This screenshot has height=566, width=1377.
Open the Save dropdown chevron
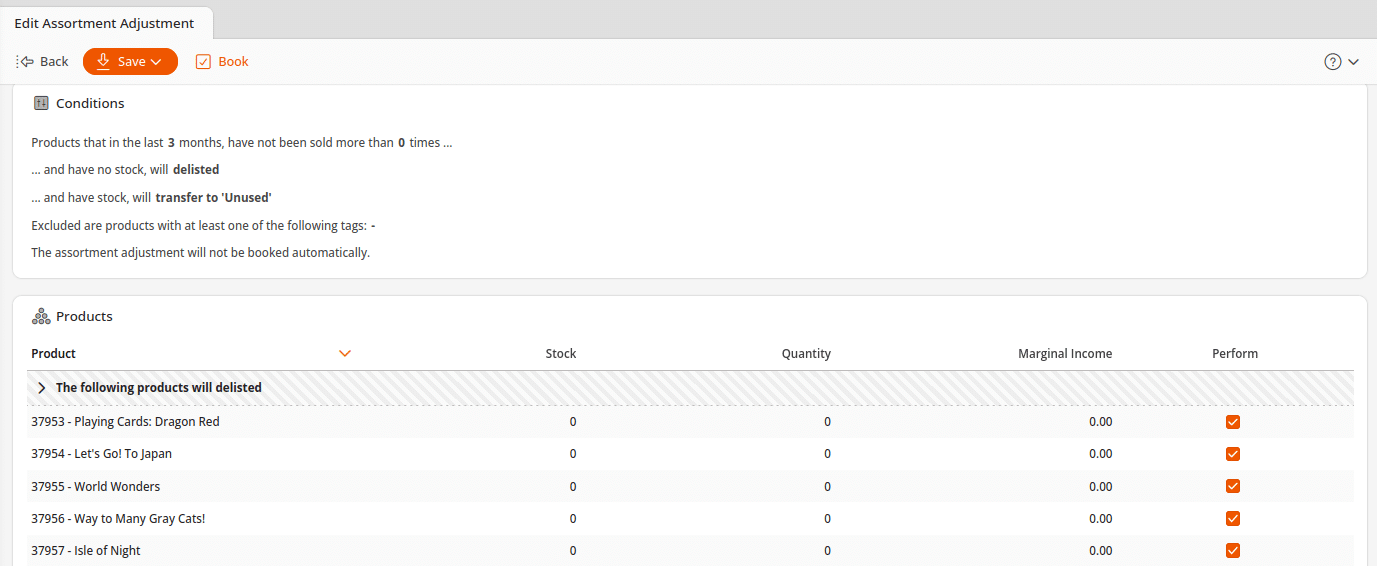(x=156, y=62)
